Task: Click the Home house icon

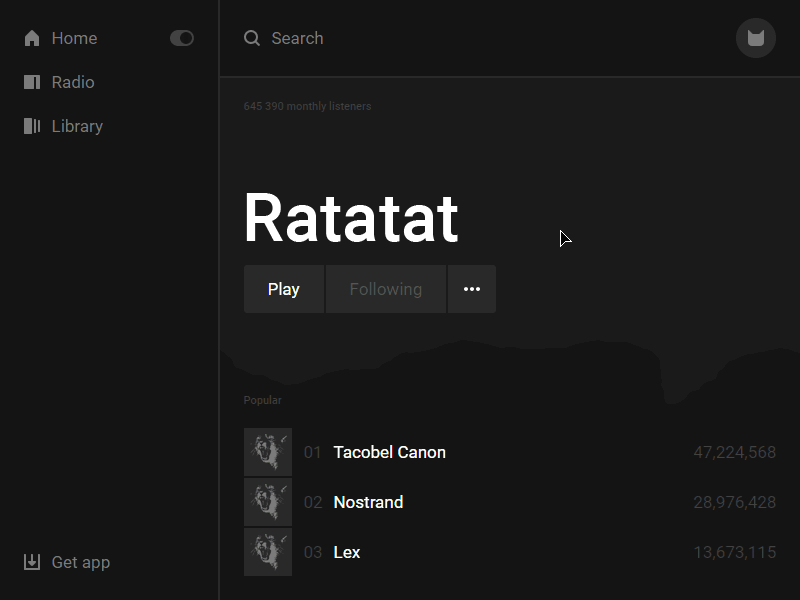Action: (32, 38)
